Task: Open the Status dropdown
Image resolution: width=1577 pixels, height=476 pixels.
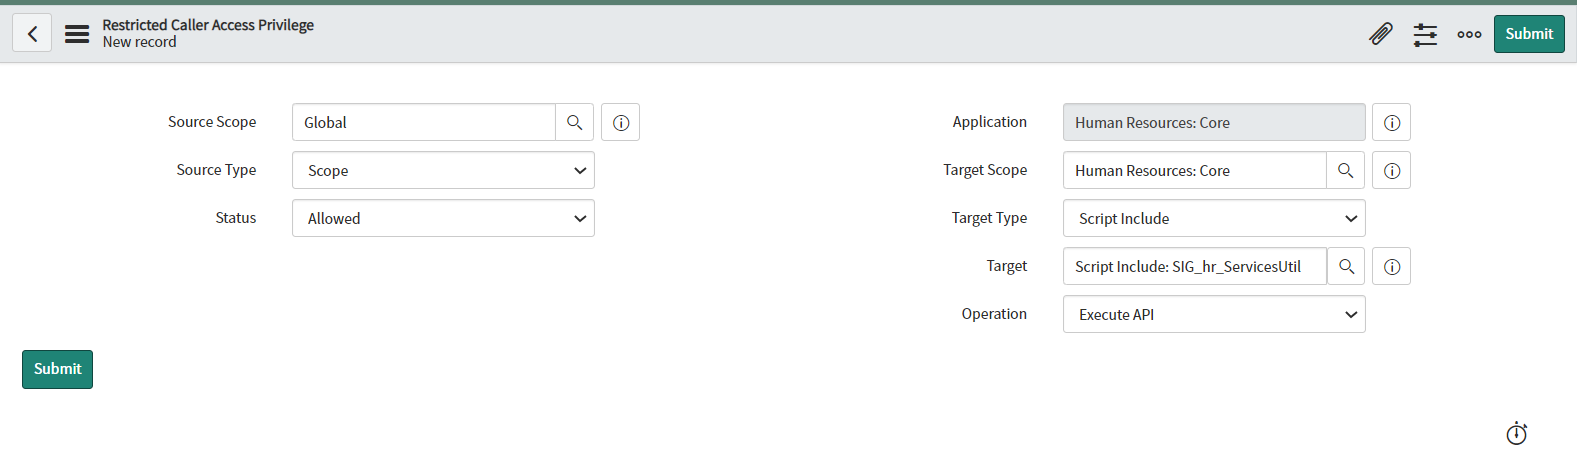Action: 443,218
